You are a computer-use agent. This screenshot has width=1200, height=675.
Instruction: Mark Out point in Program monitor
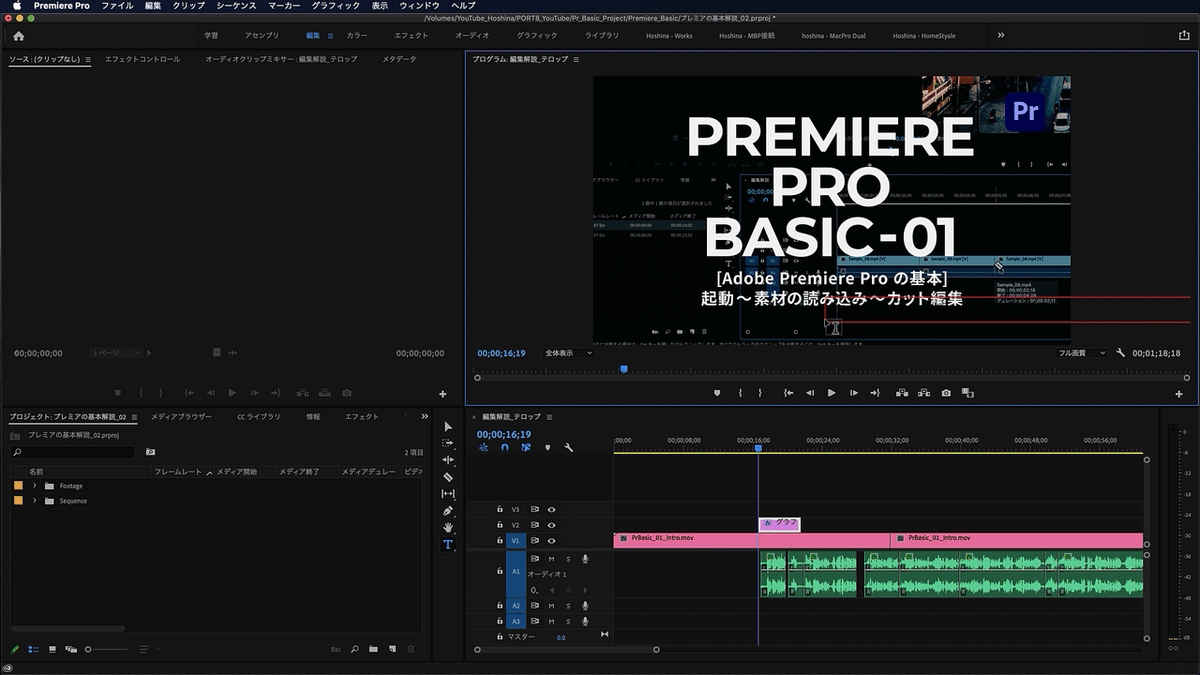click(x=760, y=393)
